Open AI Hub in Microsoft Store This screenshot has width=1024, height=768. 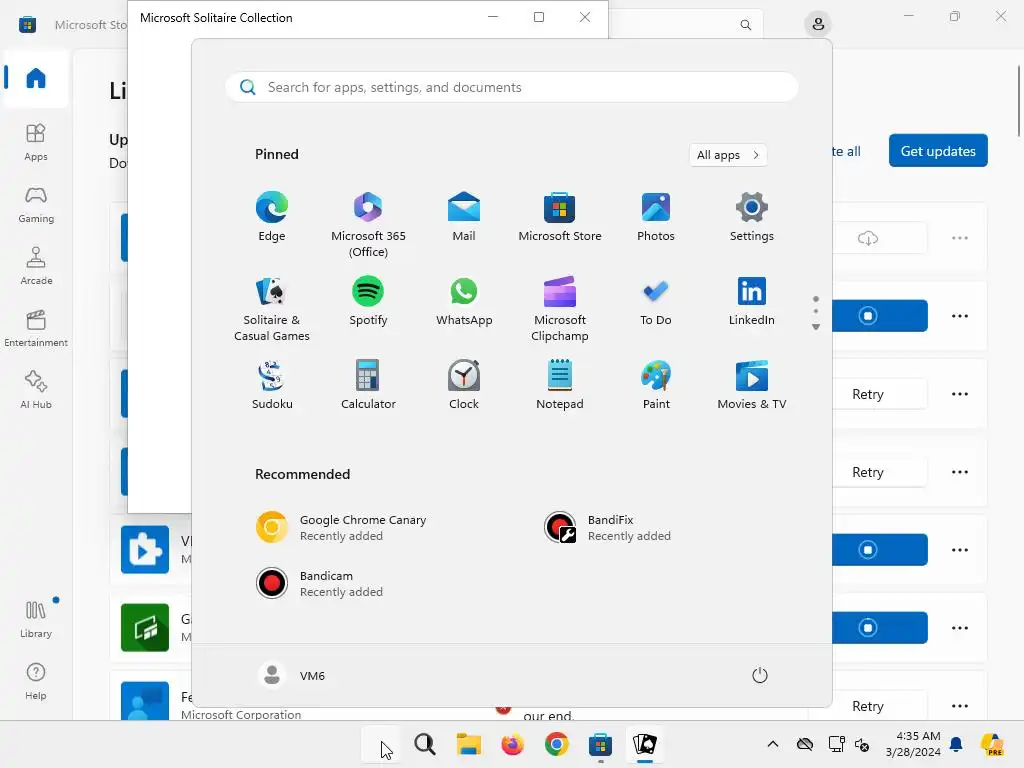pyautogui.click(x=36, y=390)
